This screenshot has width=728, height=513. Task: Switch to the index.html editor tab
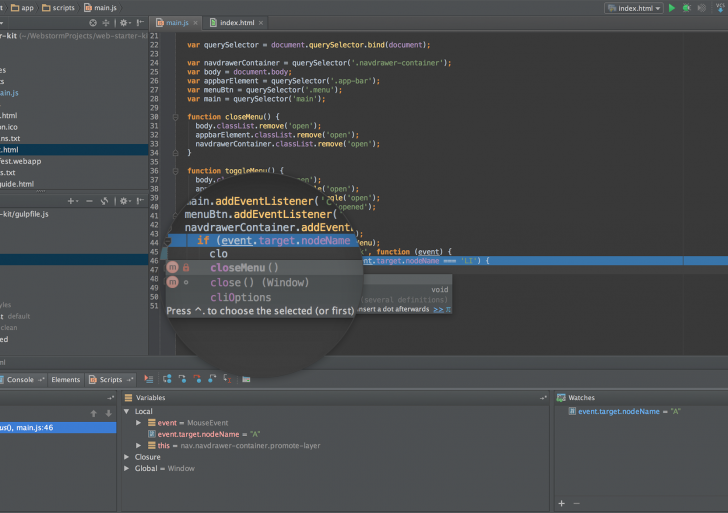pyautogui.click(x=235, y=21)
